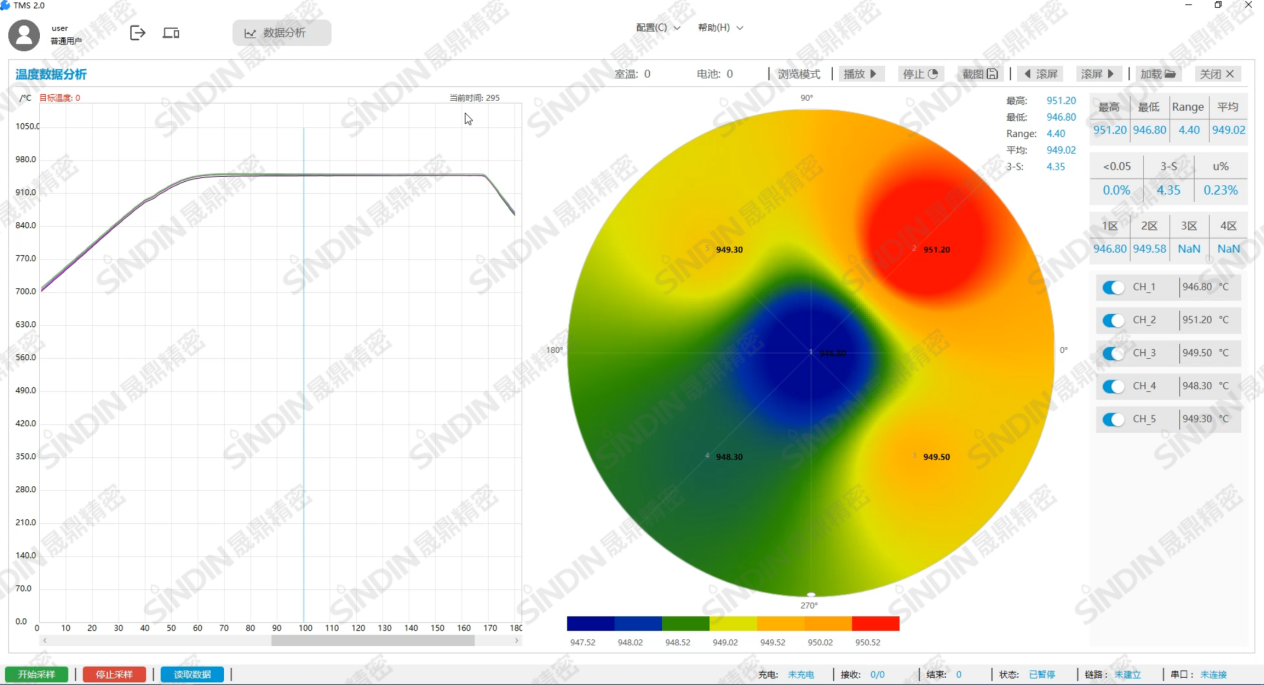Toggle the CH_1 channel switch
The width and height of the screenshot is (1264, 685).
click(x=1113, y=288)
